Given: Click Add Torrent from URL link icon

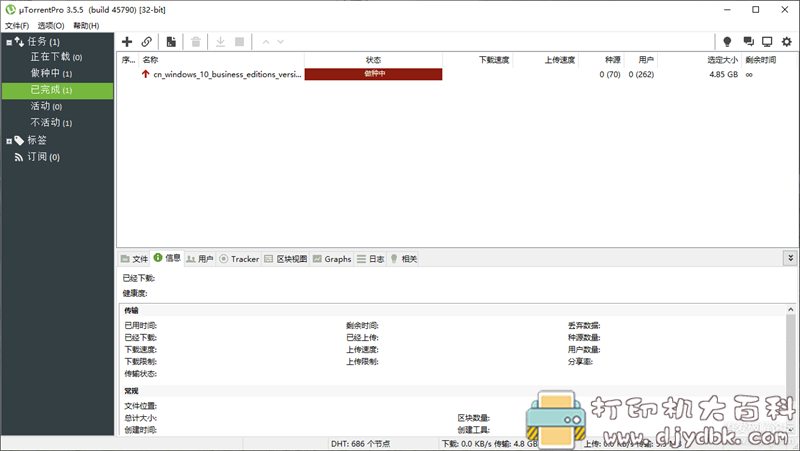Looking at the screenshot, I should coord(146,42).
